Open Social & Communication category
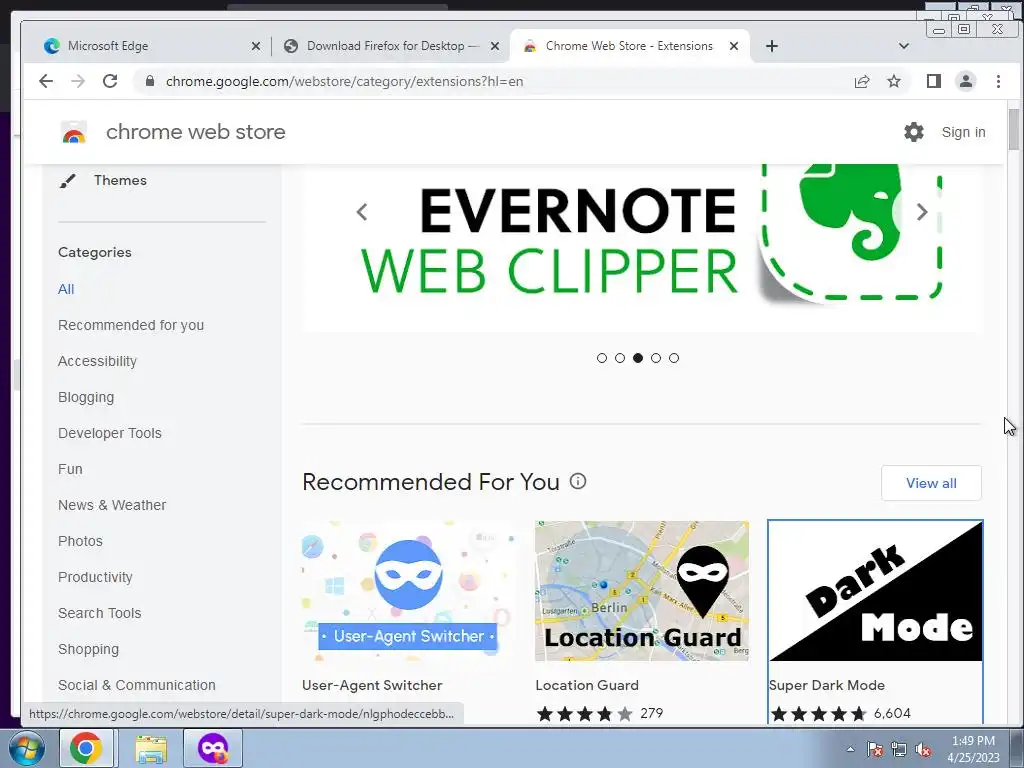Image resolution: width=1024 pixels, height=768 pixels. coord(136,685)
